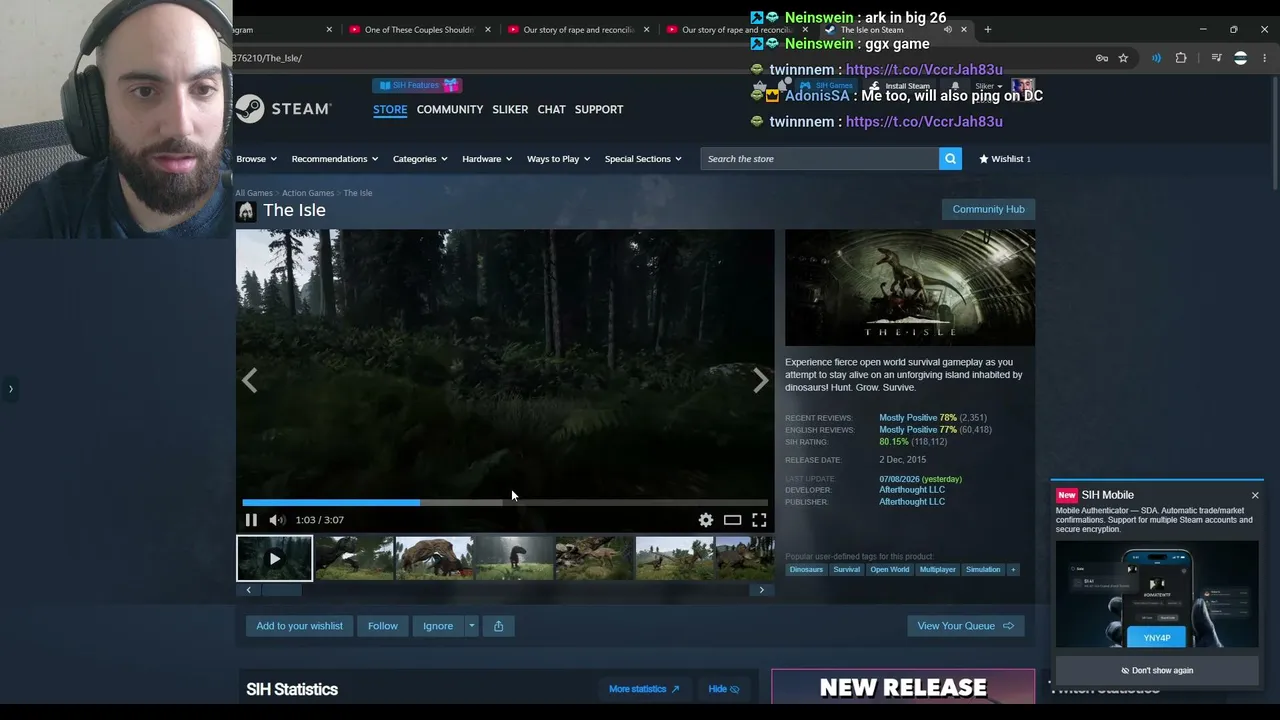Image resolution: width=1280 pixels, height=720 pixels.
Task: Open the Open World tag
Action: (x=890, y=570)
